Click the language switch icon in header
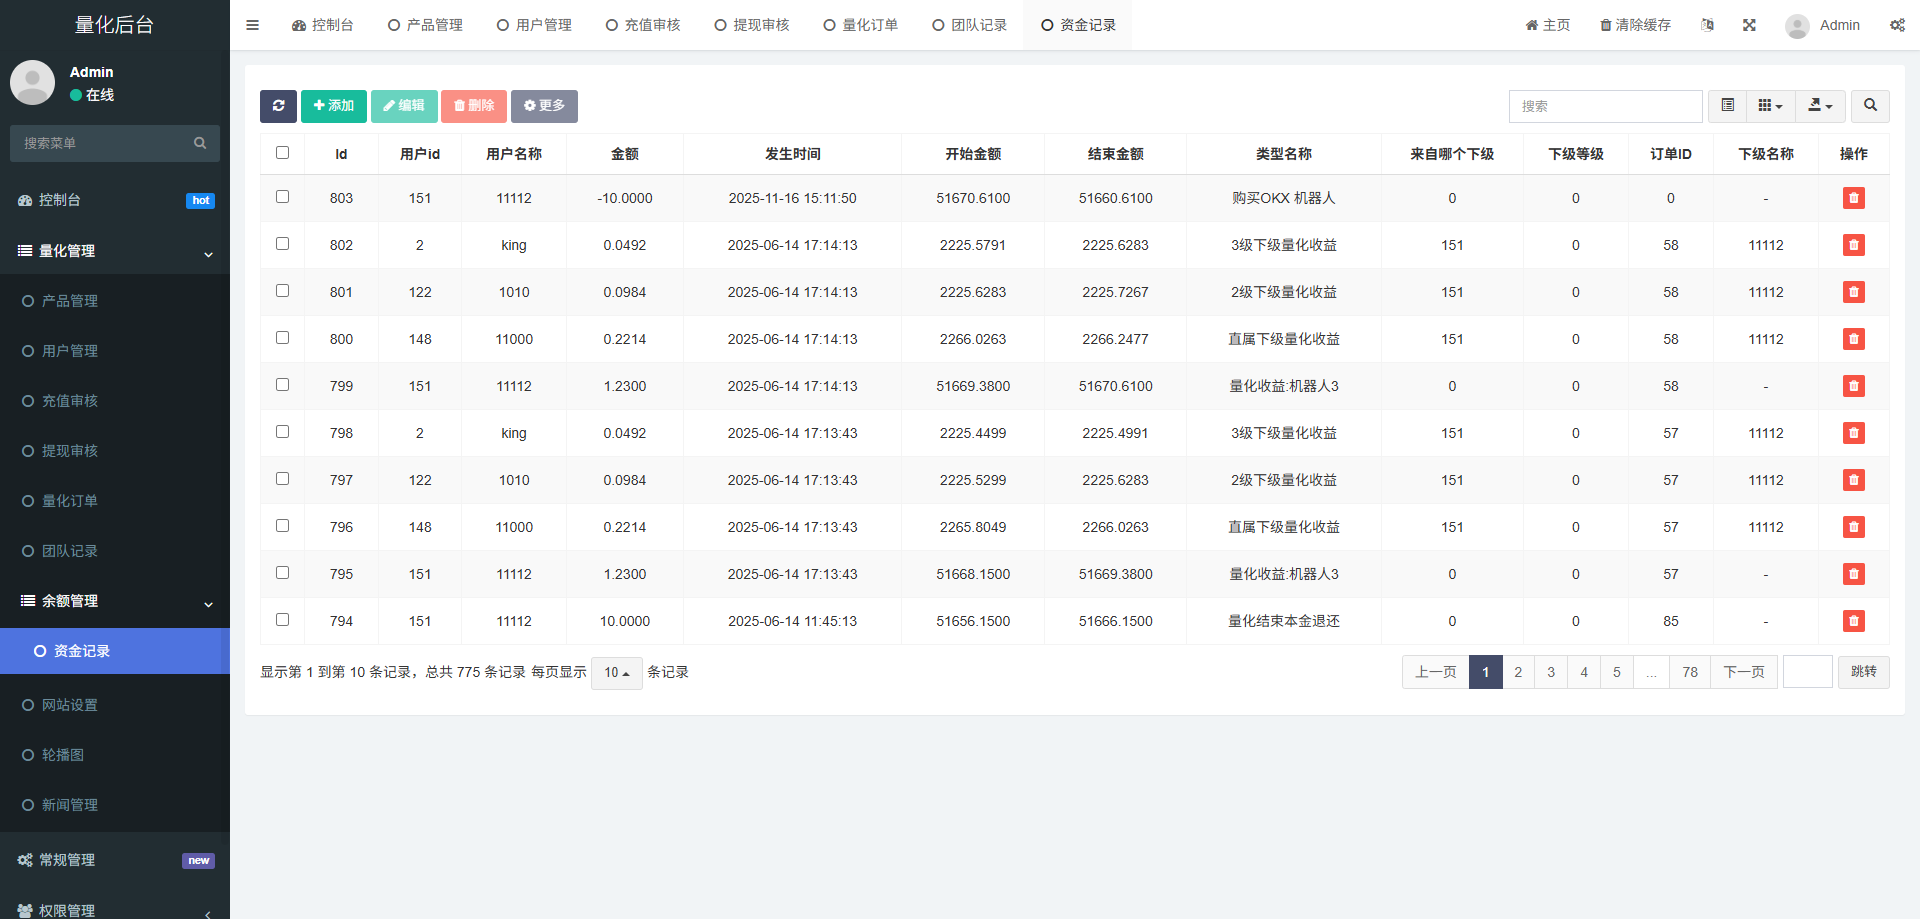The image size is (1920, 919). point(1707,25)
